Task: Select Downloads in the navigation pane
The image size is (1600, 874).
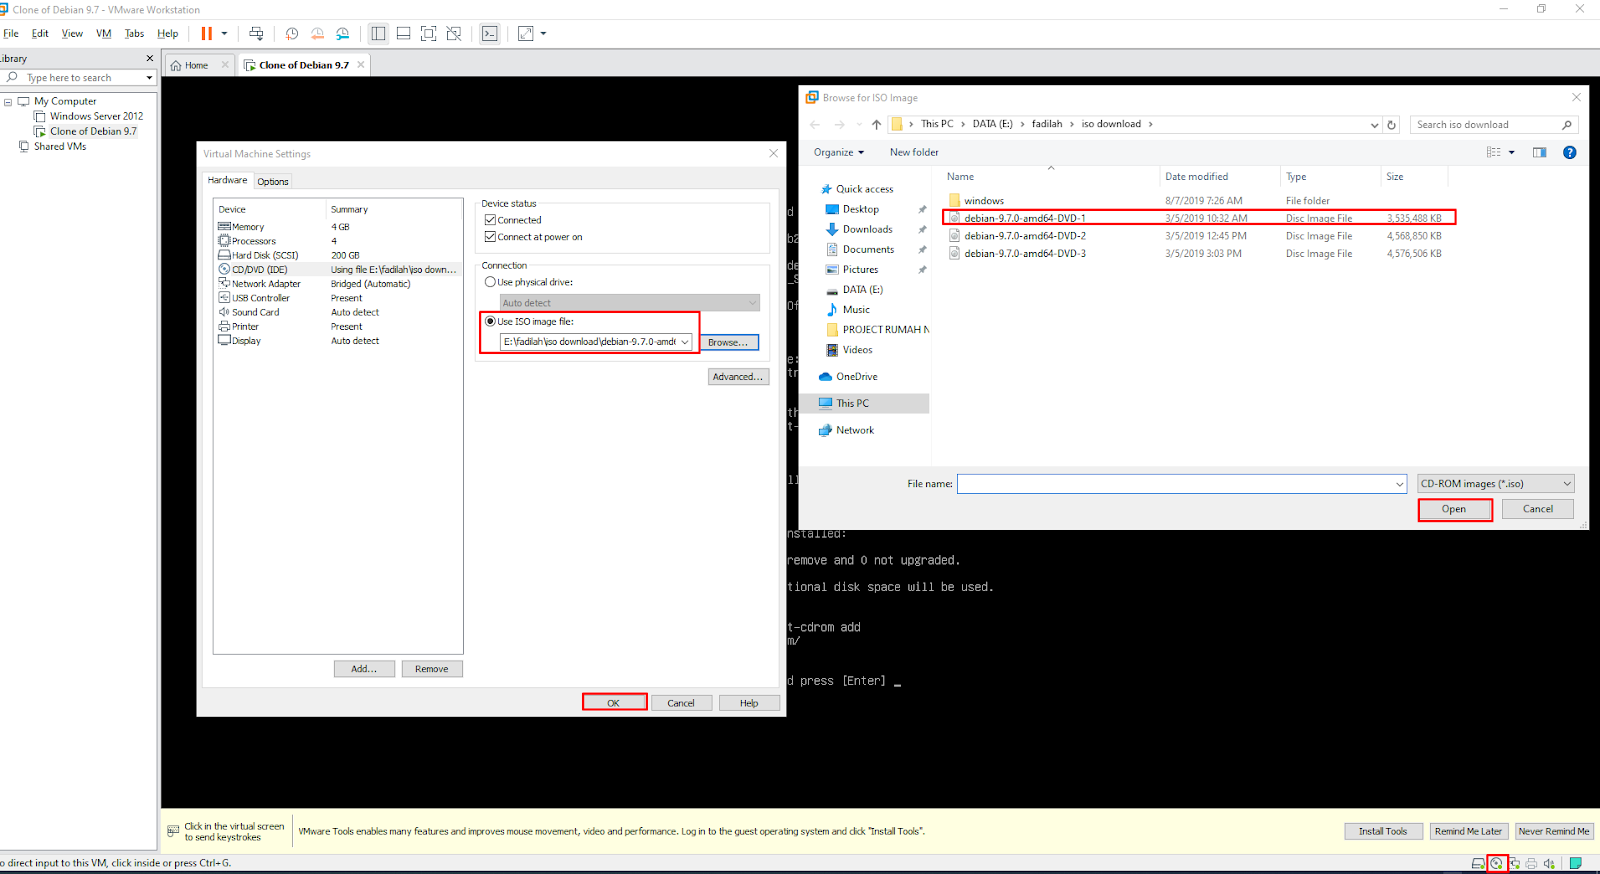Action: click(x=868, y=229)
